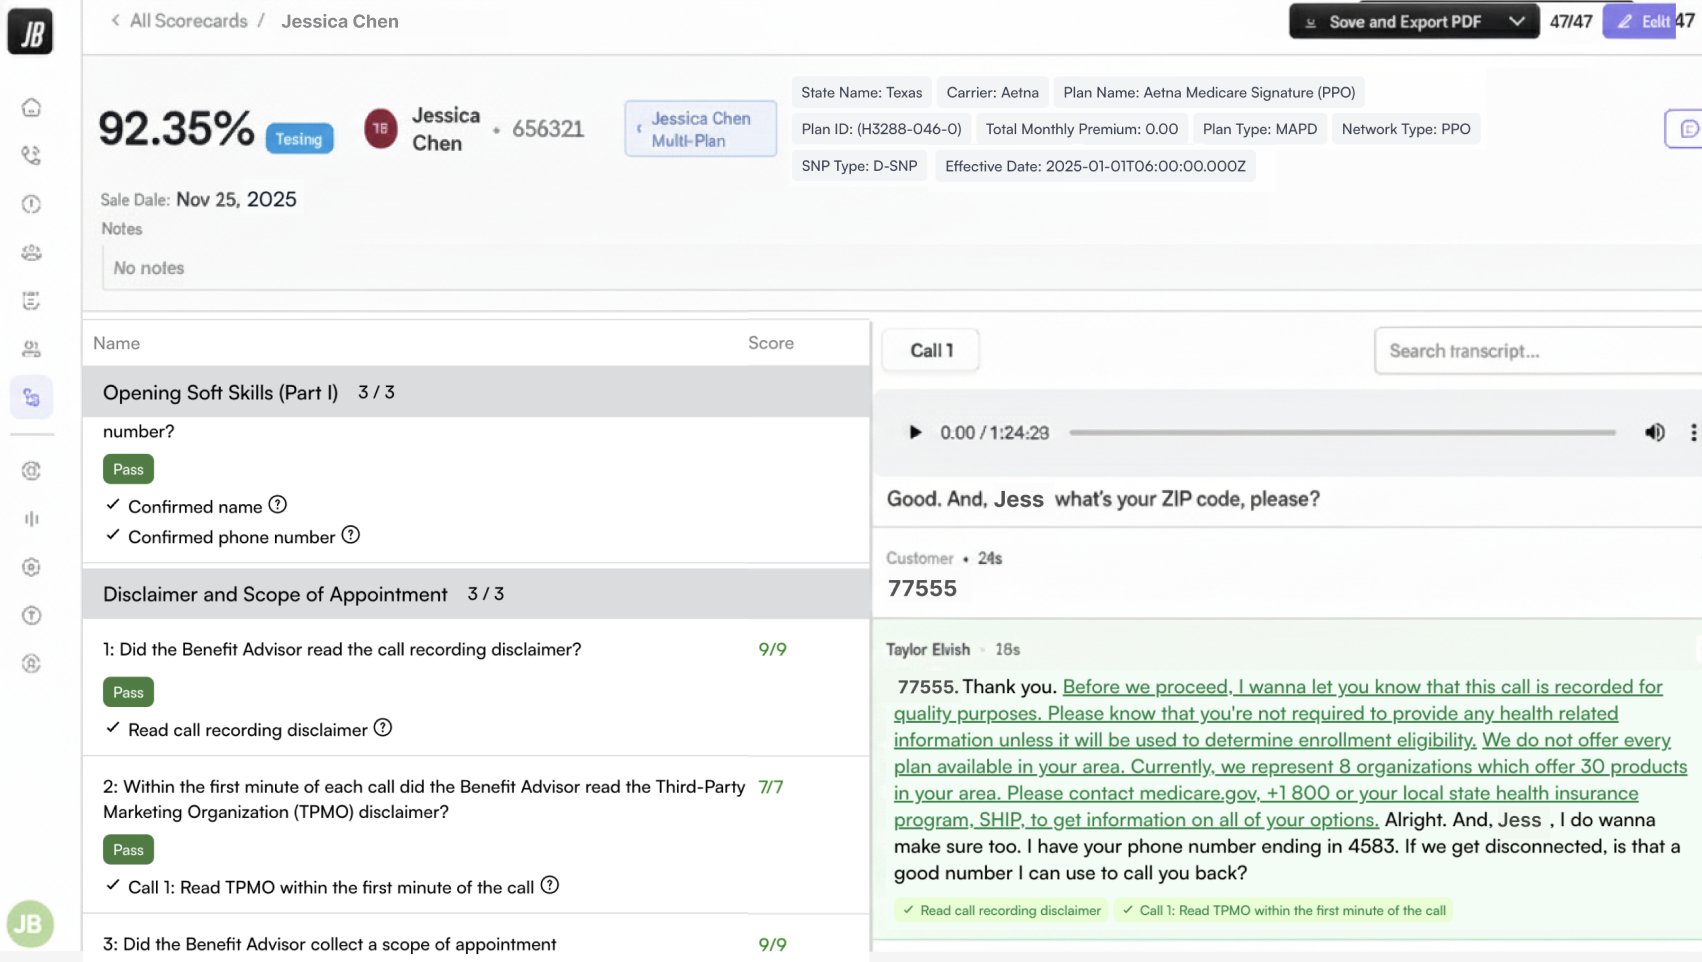Expand the Jessica Chen Multi-Plan selector
The image size is (1702, 962).
(700, 128)
